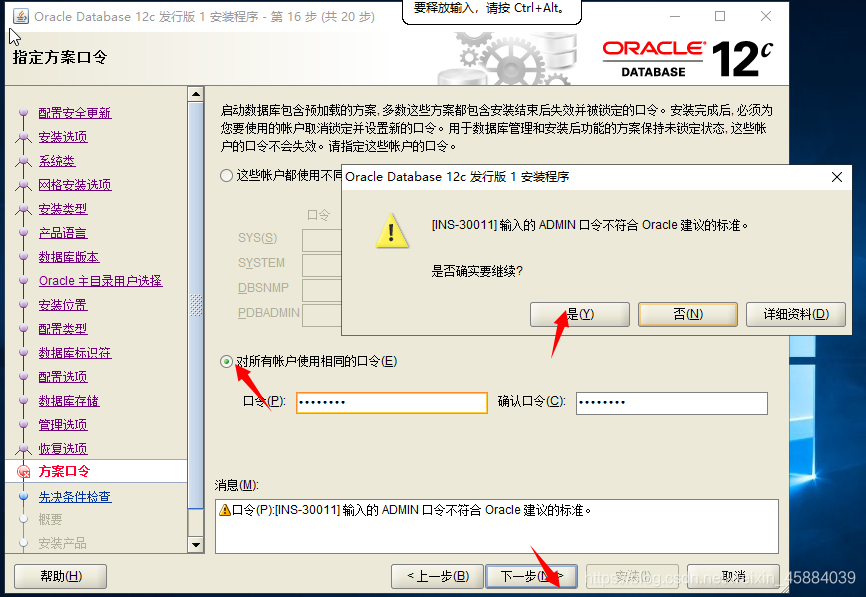Click the step bullet beside 先决条件检查

click(x=23, y=496)
